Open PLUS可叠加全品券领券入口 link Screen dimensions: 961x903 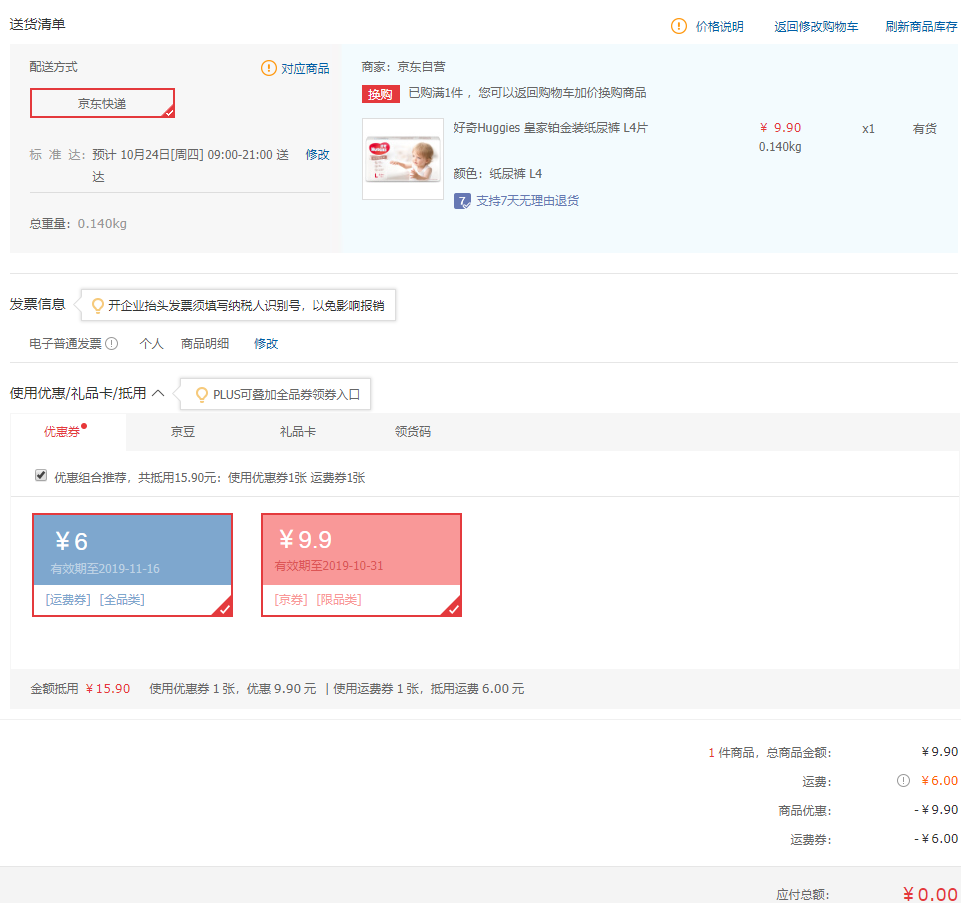[286, 395]
